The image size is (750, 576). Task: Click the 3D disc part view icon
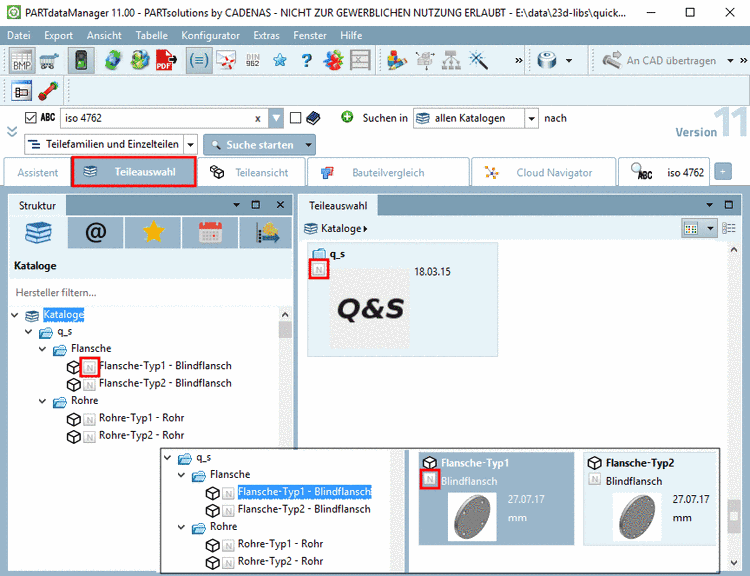(547, 61)
